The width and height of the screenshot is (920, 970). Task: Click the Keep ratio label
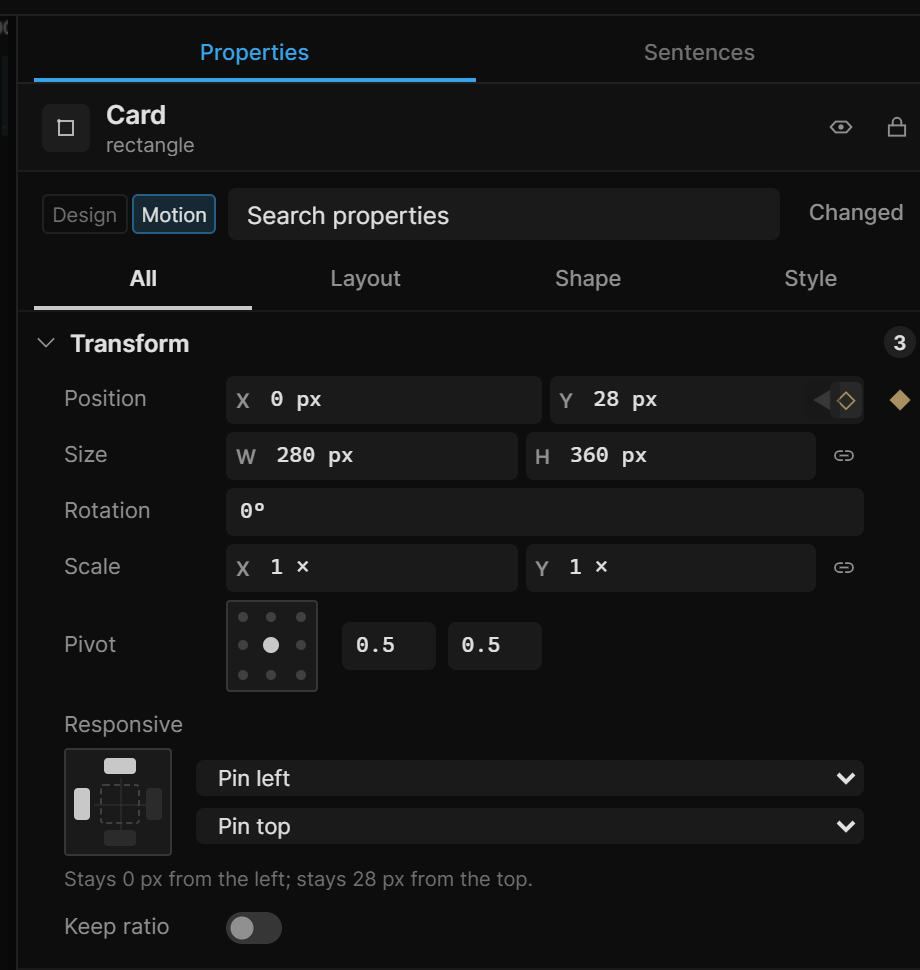116,927
